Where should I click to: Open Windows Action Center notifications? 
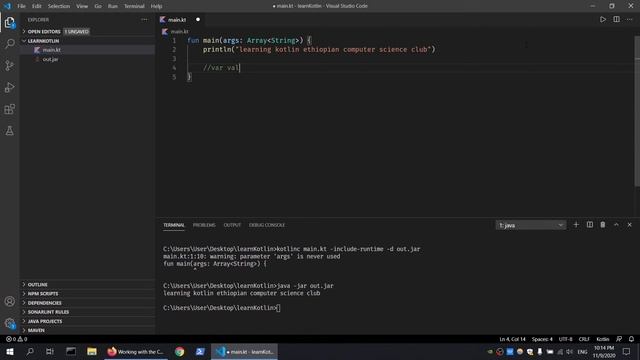click(x=627, y=351)
